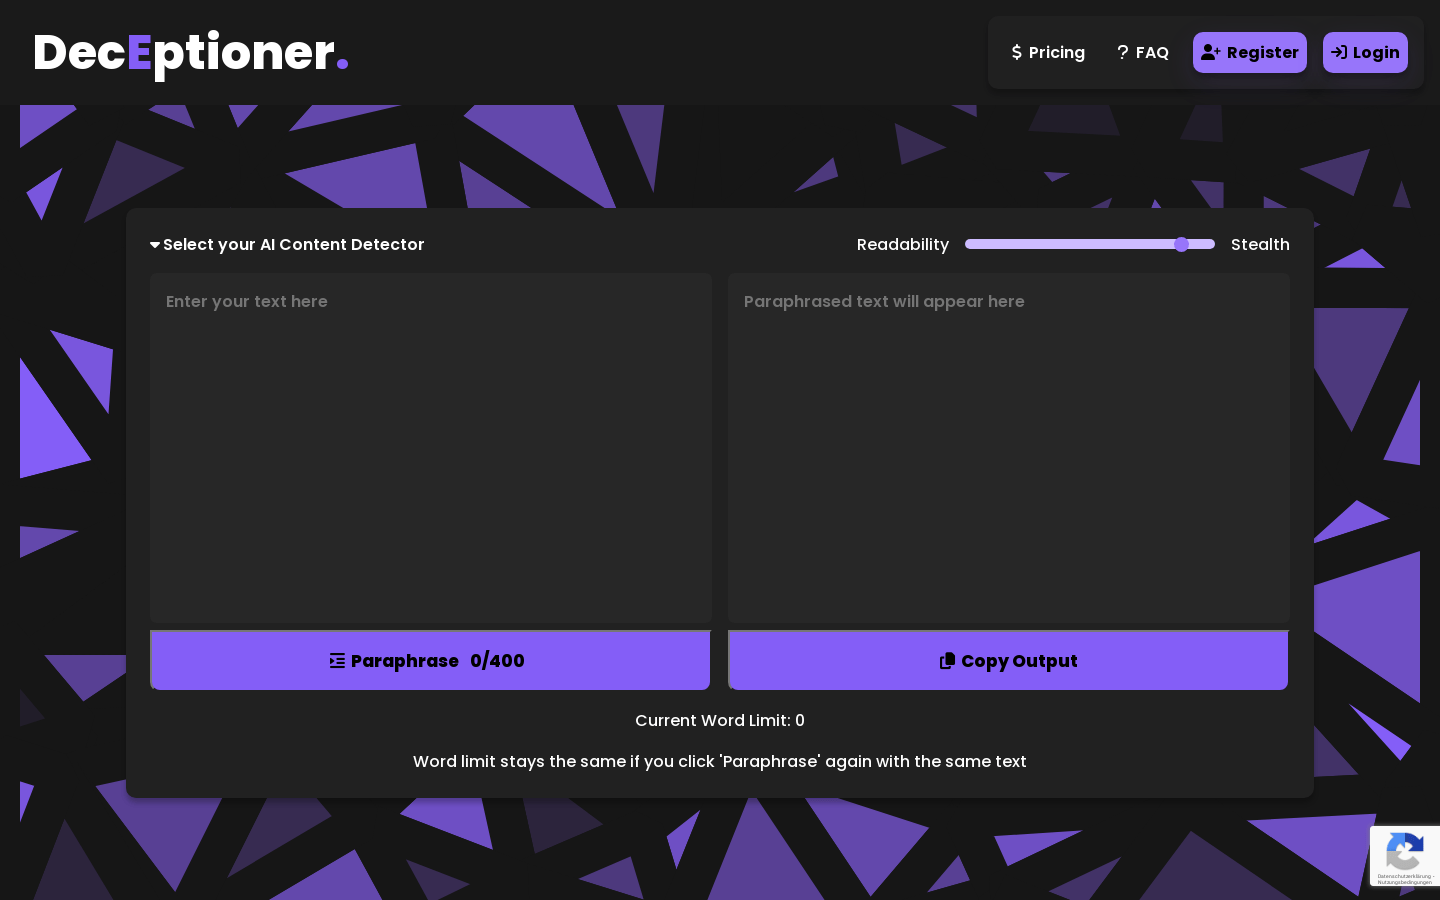The image size is (1440, 900).
Task: Click the dollar sign icon beside Pricing
Action: point(1017,52)
